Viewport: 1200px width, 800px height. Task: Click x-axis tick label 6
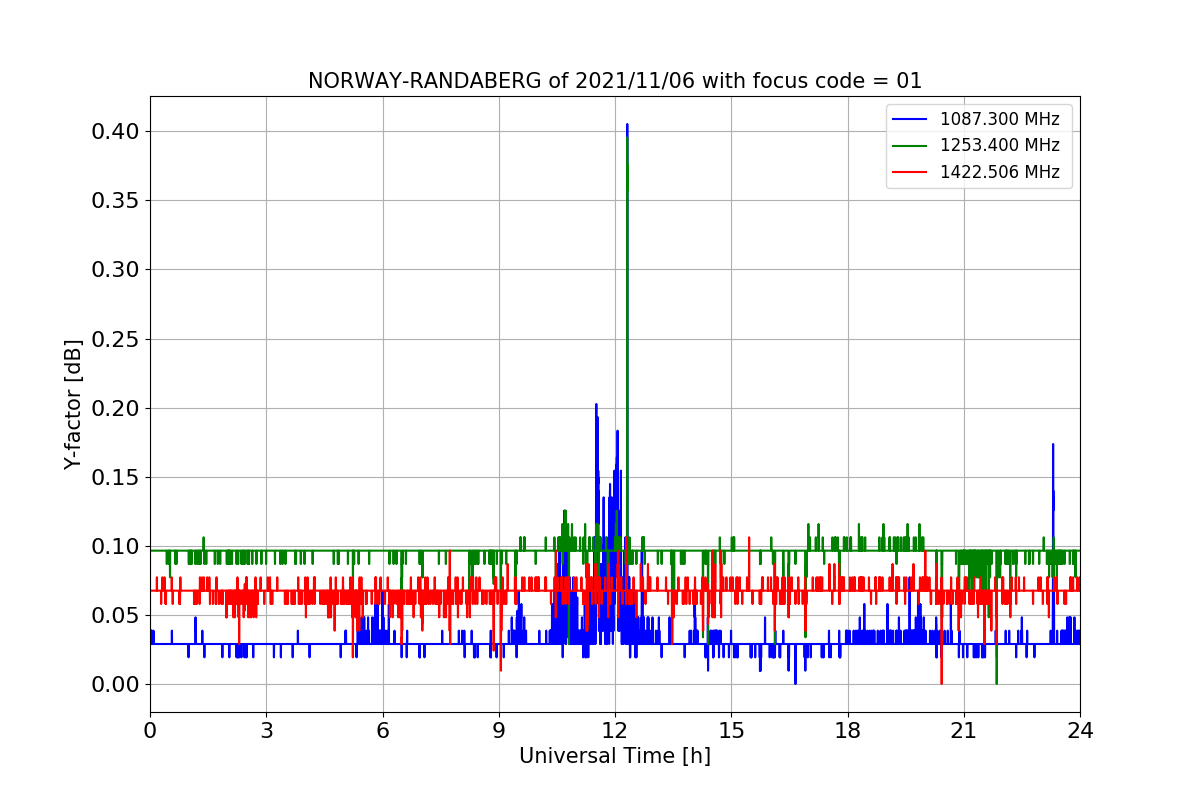point(383,730)
